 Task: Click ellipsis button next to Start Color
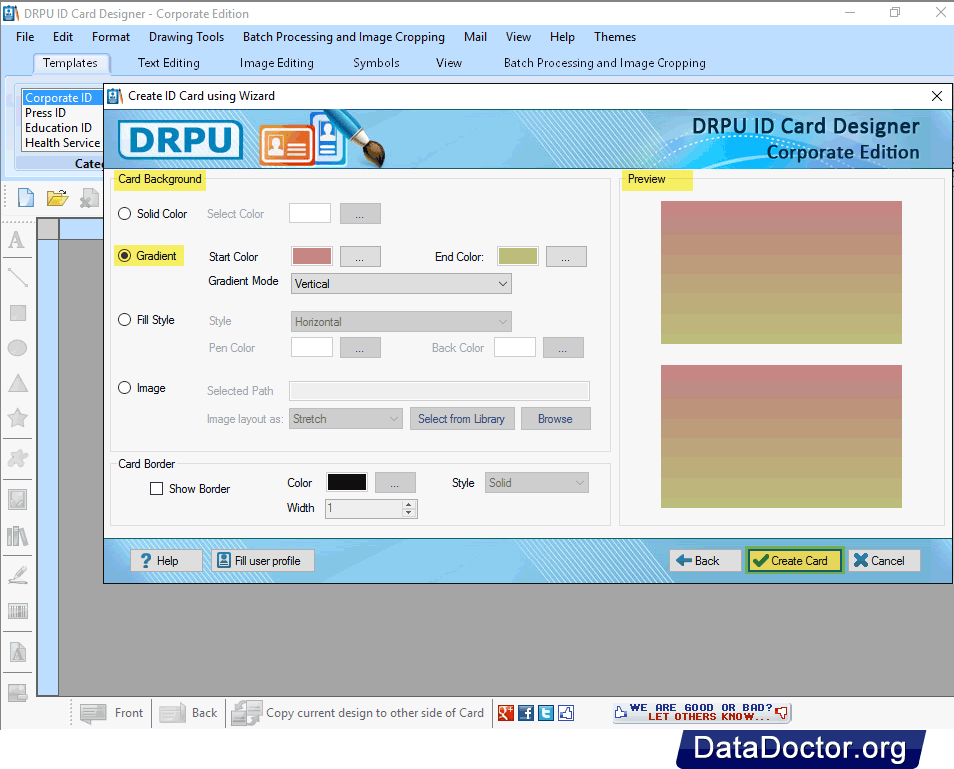point(360,257)
